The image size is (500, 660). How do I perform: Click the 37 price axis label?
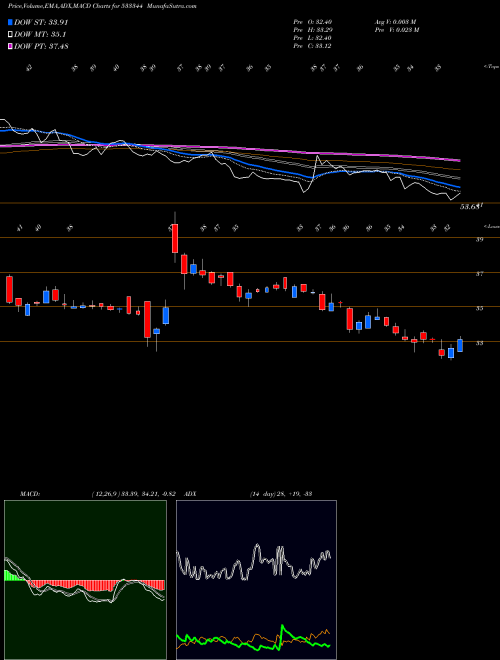click(x=480, y=274)
